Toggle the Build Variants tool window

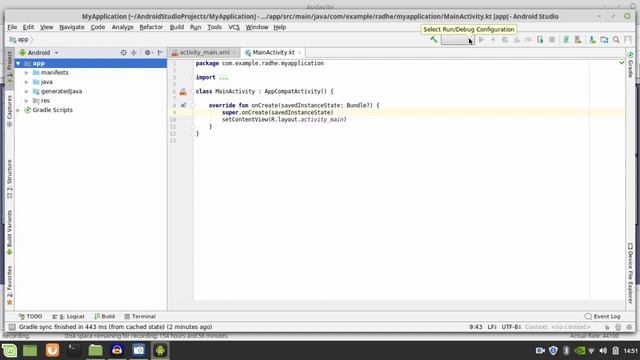pyautogui.click(x=9, y=232)
